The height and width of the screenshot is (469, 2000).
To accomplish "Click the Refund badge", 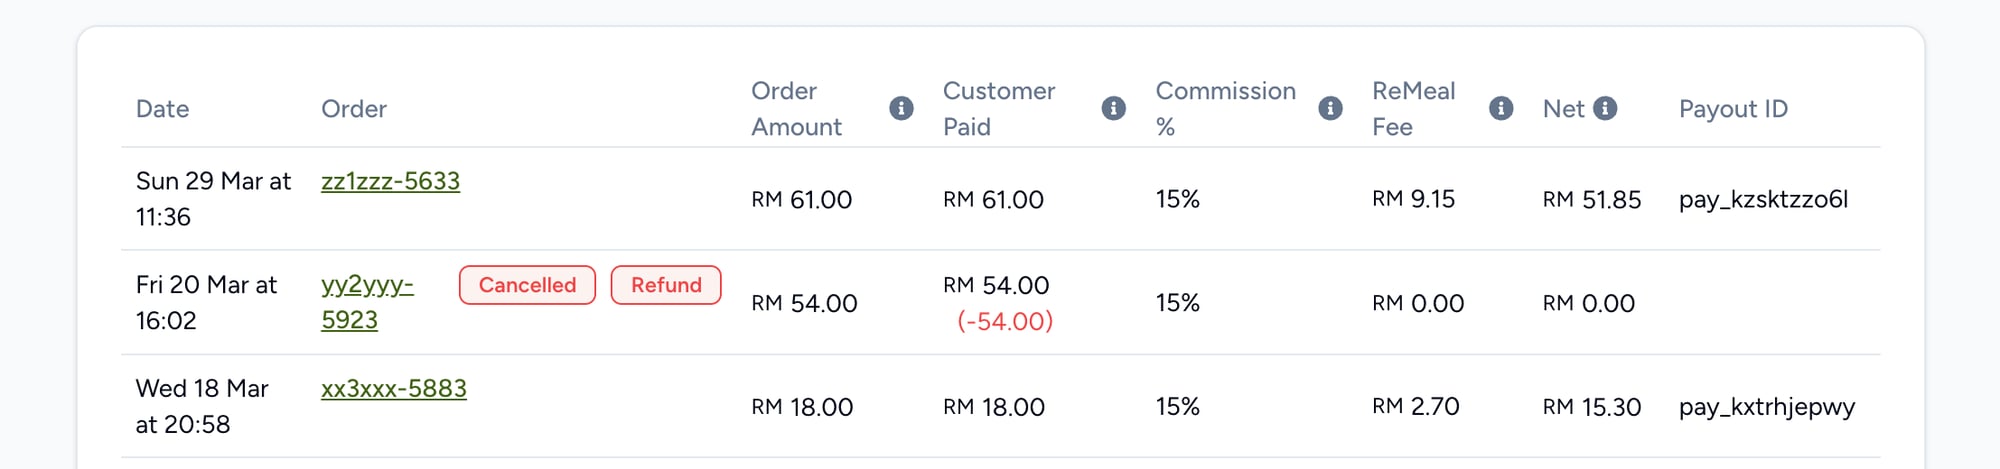I will coord(666,285).
